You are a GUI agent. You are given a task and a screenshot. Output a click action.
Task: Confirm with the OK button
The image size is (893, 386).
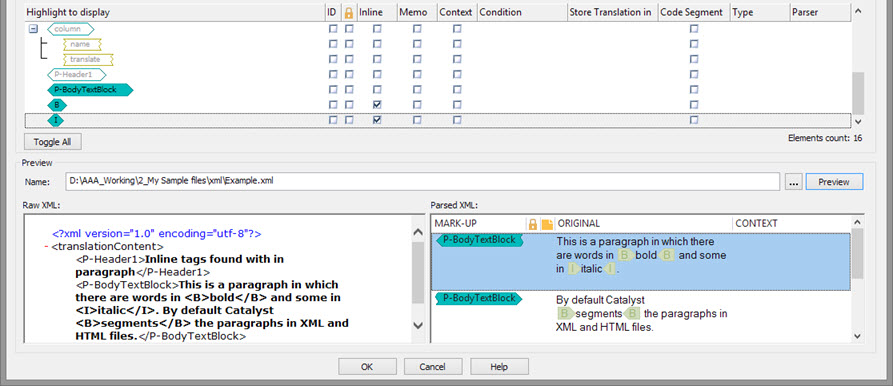(367, 367)
